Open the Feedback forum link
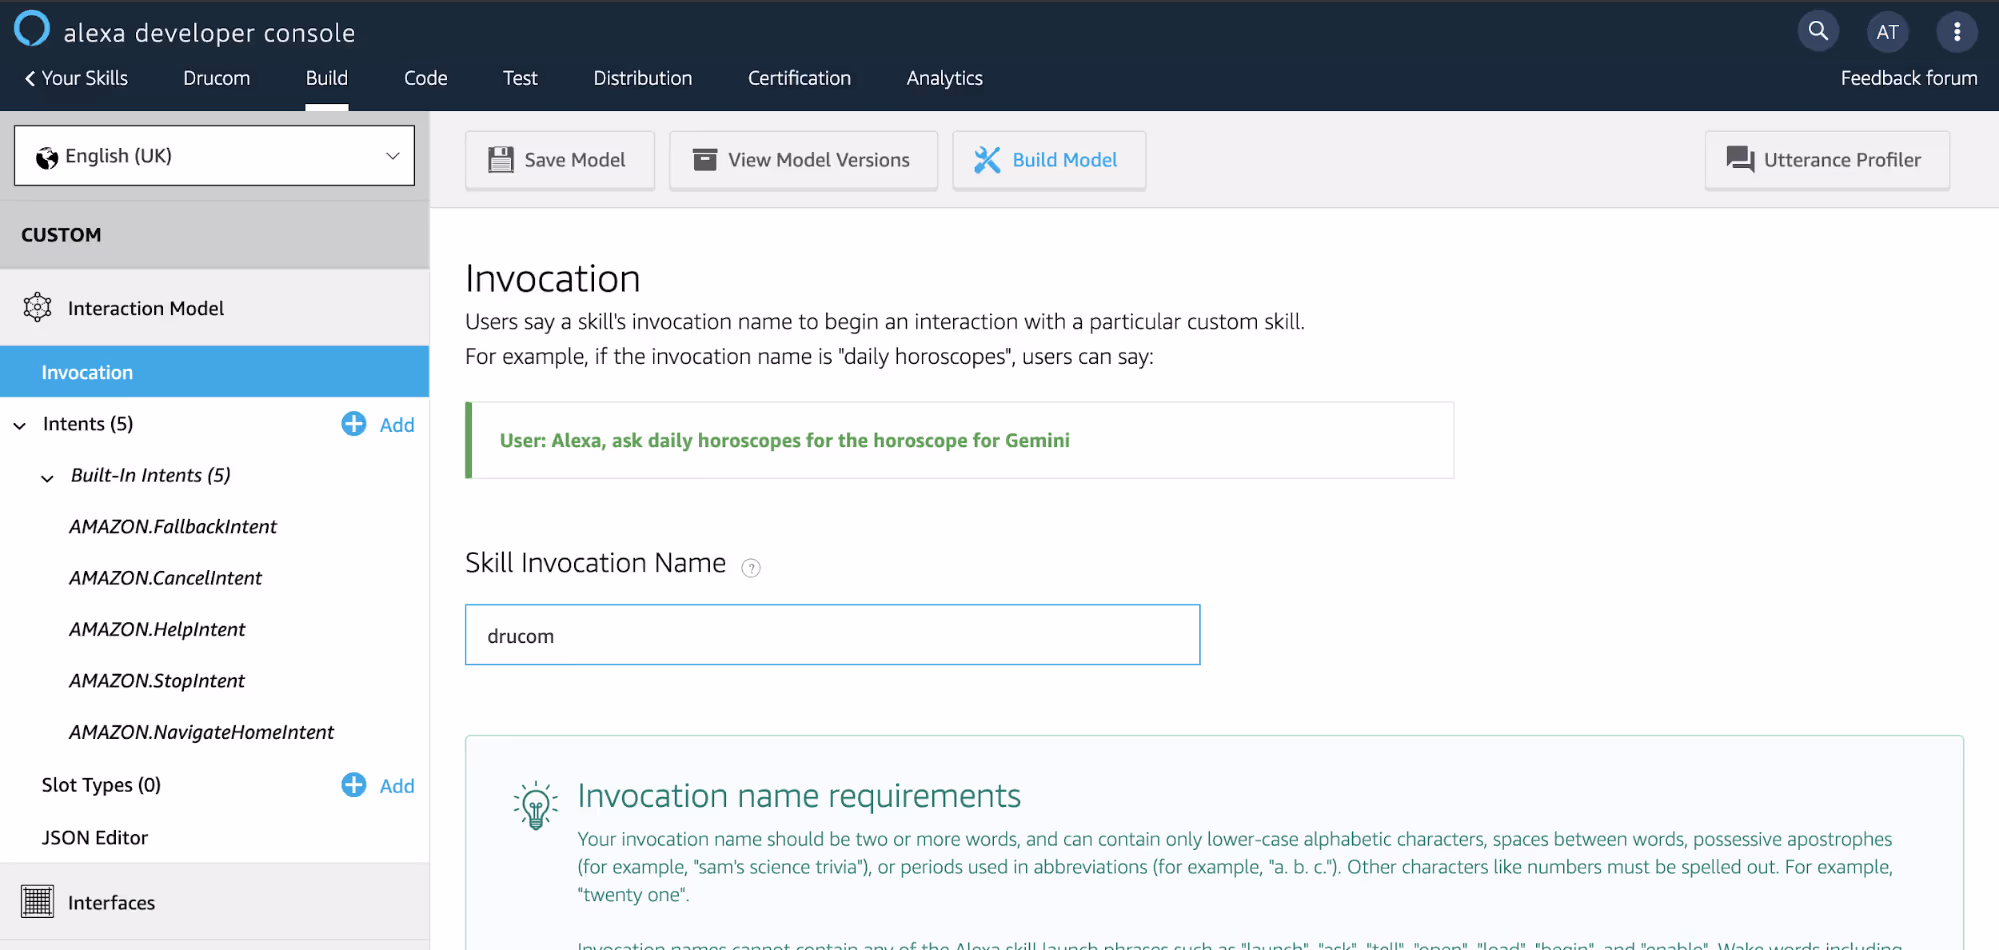This screenshot has height=950, width=1999. 1909,78
